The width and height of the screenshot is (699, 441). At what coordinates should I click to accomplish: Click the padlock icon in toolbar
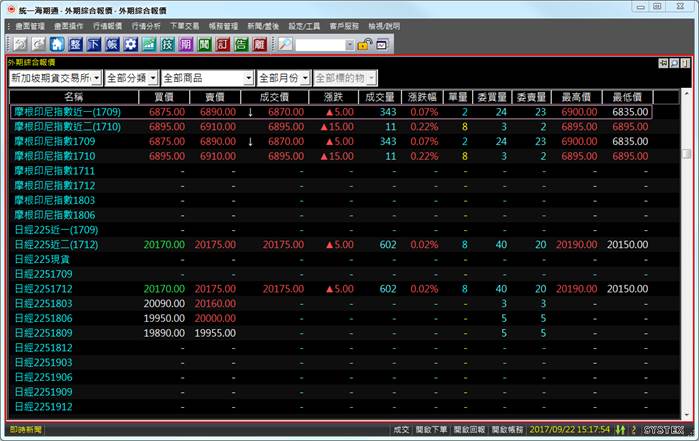[364, 45]
